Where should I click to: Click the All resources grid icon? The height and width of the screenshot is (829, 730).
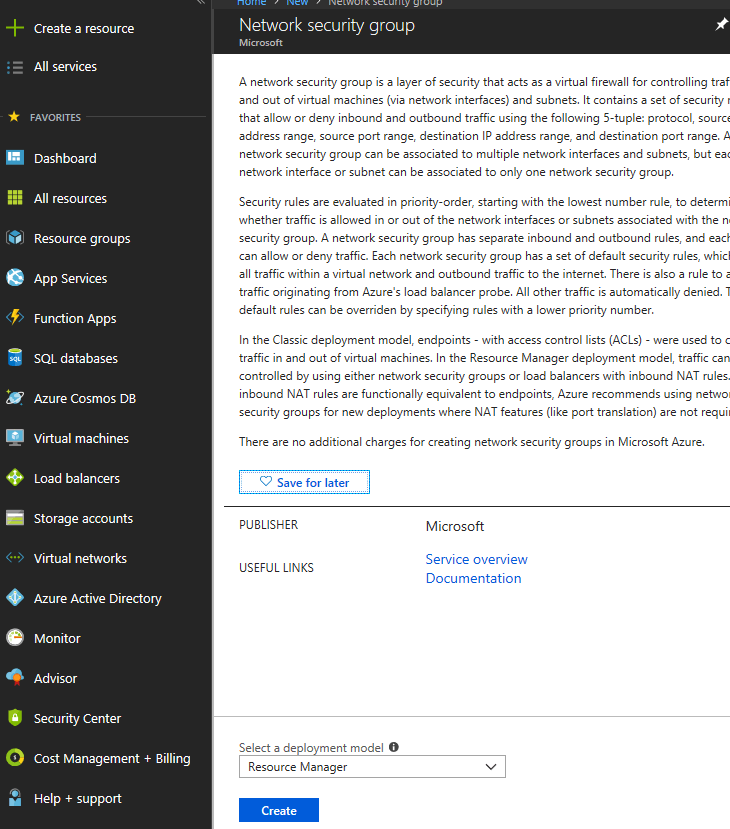coord(15,198)
